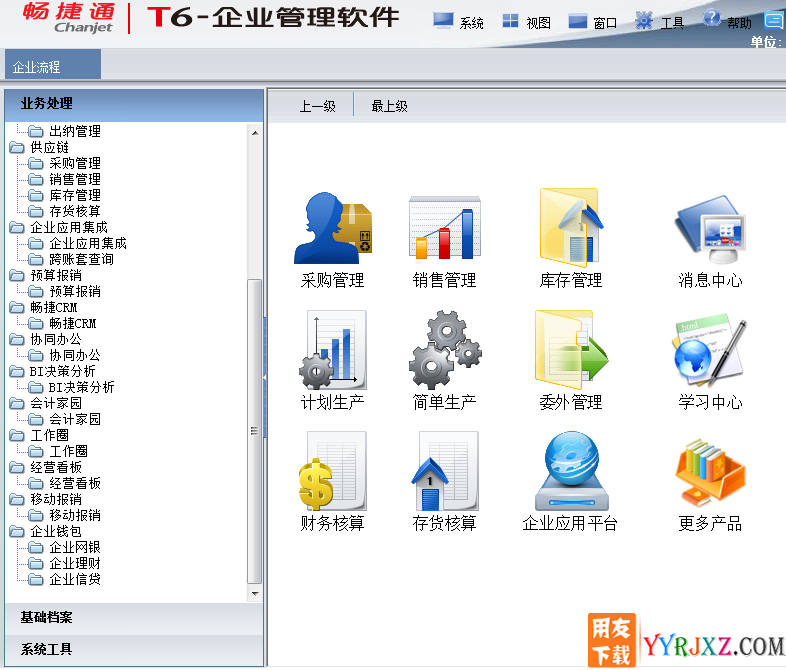Select 跨账套查询 in the tree
786x670 pixels.
[81, 260]
